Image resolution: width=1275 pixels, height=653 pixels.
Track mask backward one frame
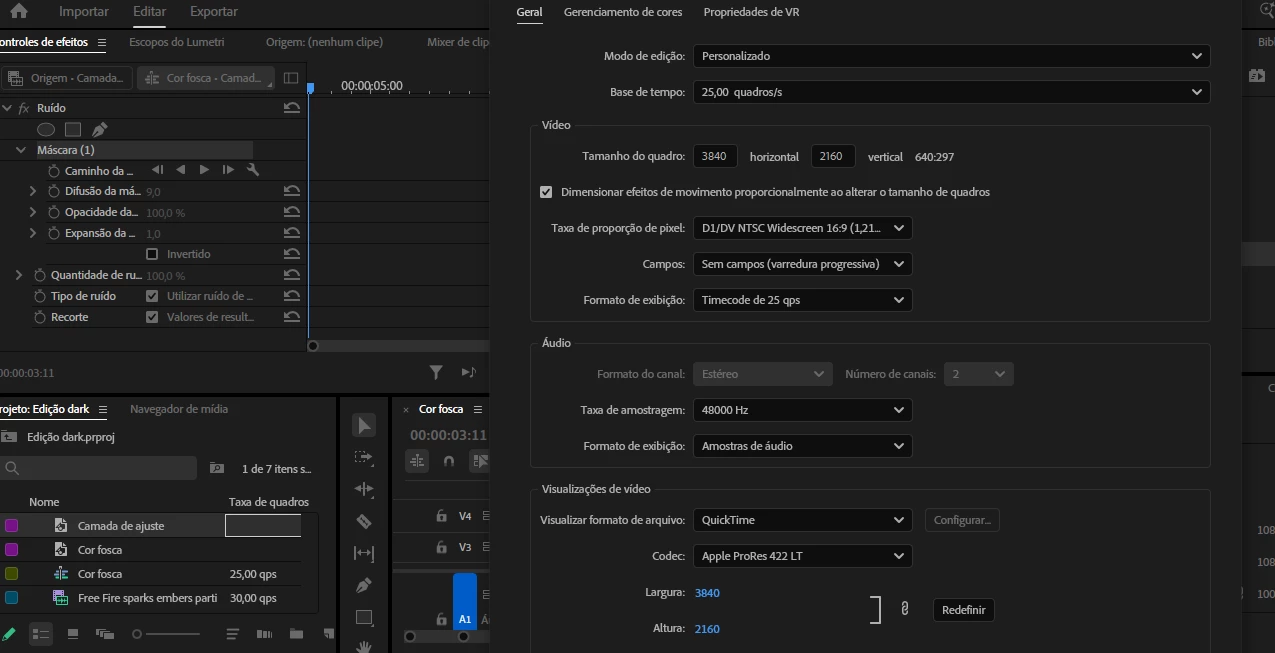click(158, 170)
